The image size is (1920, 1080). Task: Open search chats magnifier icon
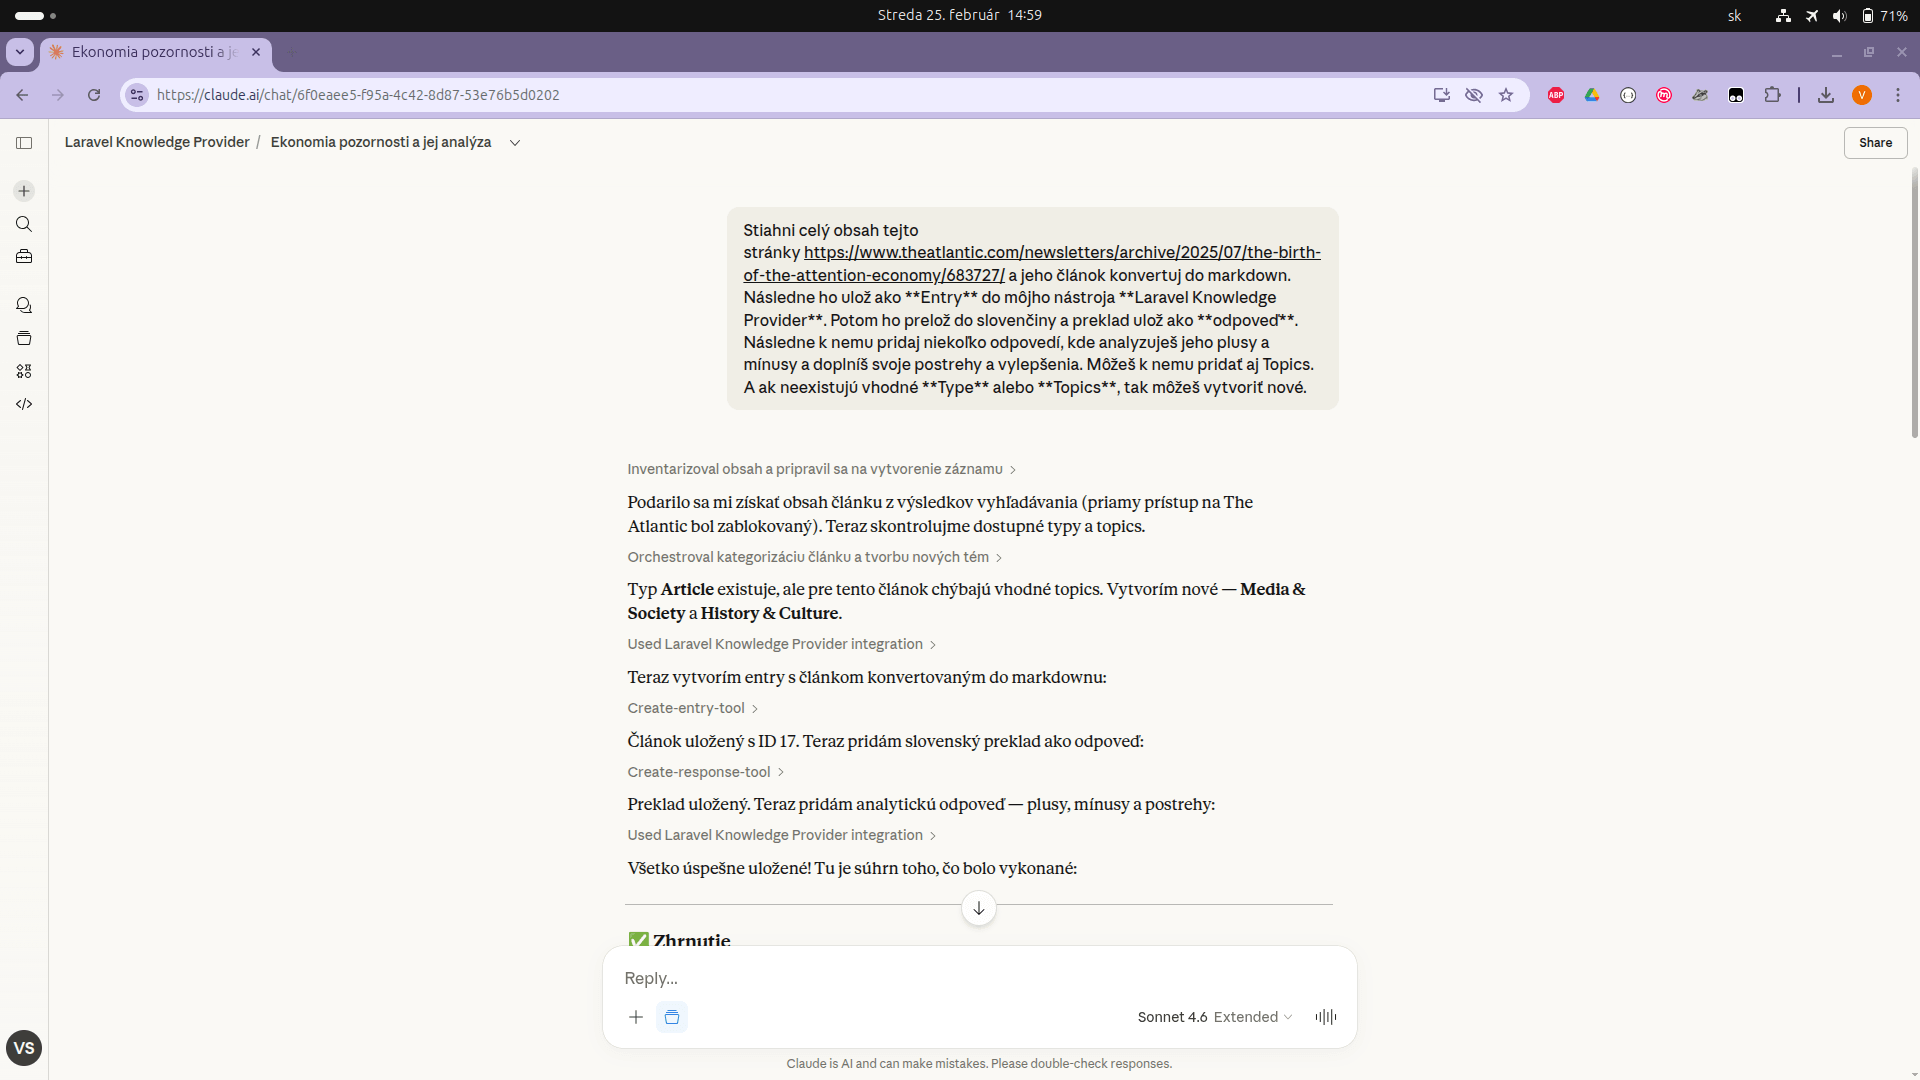pos(24,224)
